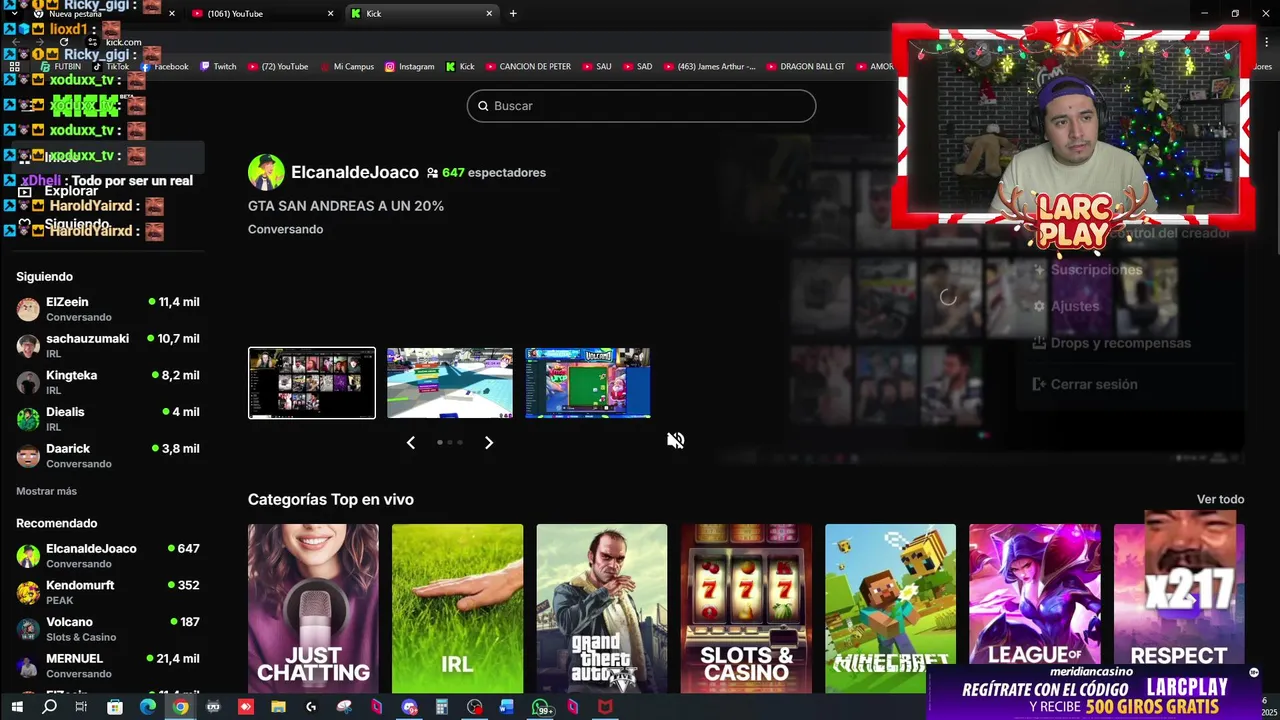Screen dimensions: 1280x720
Task: Open the Just Chatting category card
Action: click(x=313, y=608)
